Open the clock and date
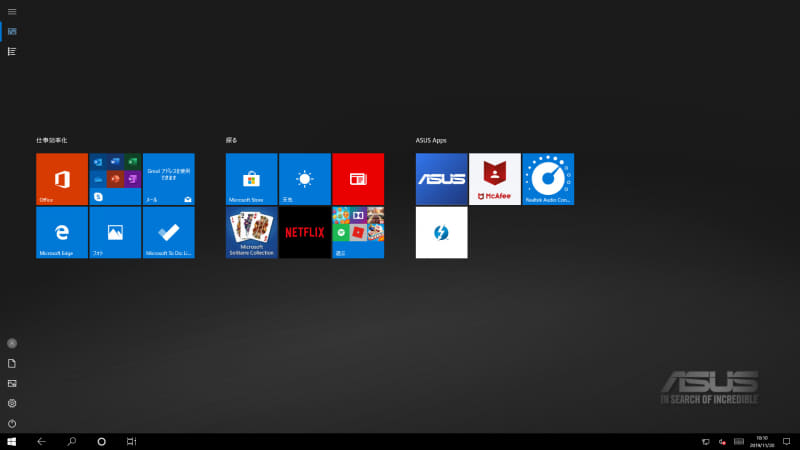The width and height of the screenshot is (800, 450). coord(762,442)
